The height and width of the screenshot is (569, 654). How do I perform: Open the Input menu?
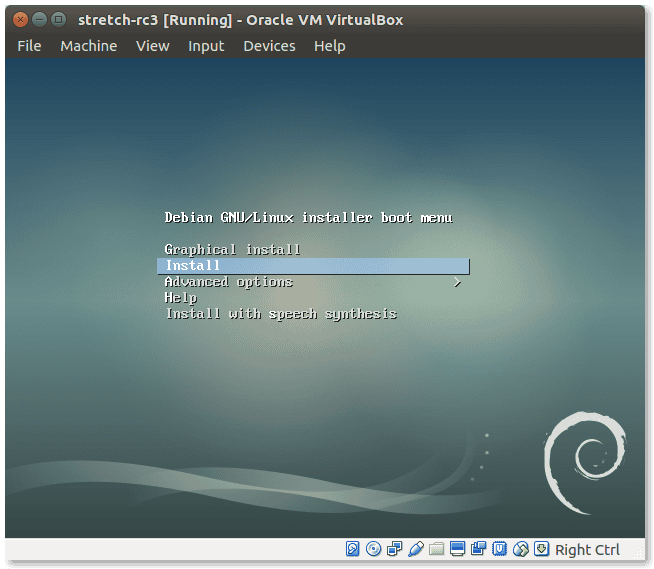coord(206,46)
